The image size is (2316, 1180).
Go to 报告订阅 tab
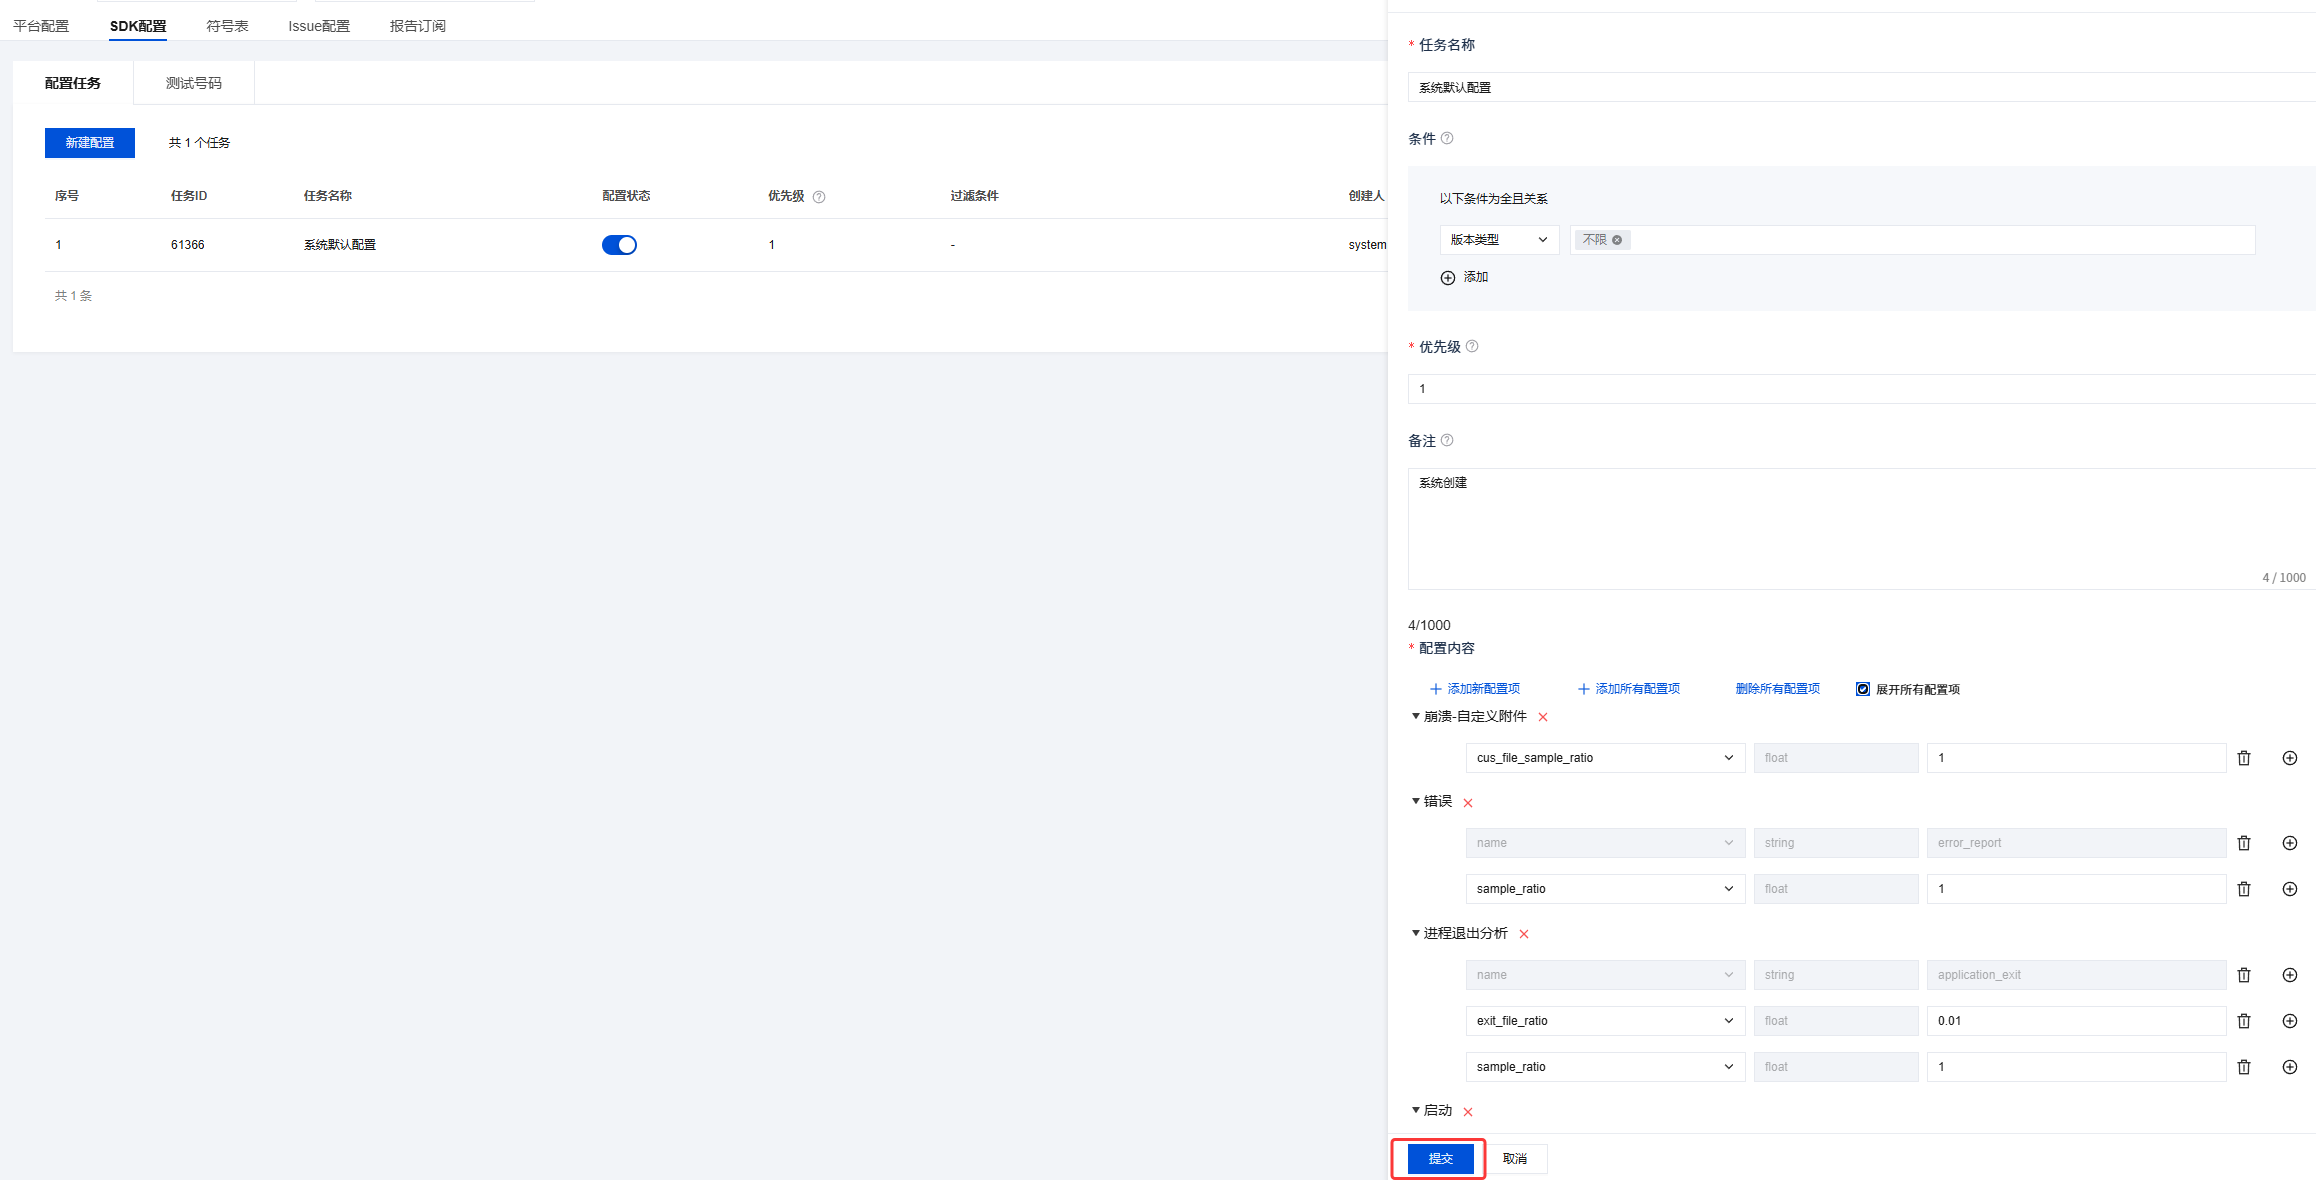coord(418,26)
